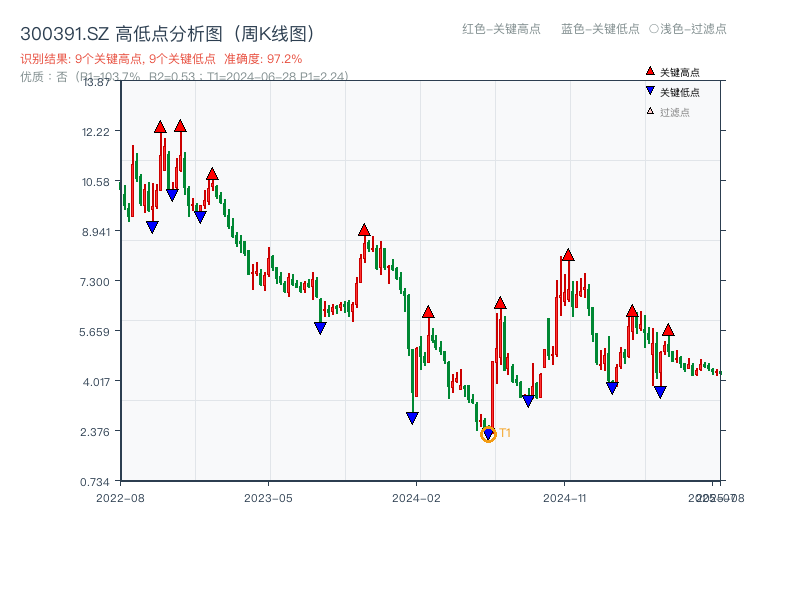Image resolution: width=800 pixels, height=600 pixels.
Task: Click the rightmost blue key-low marker on the chart
Action: [x=660, y=392]
